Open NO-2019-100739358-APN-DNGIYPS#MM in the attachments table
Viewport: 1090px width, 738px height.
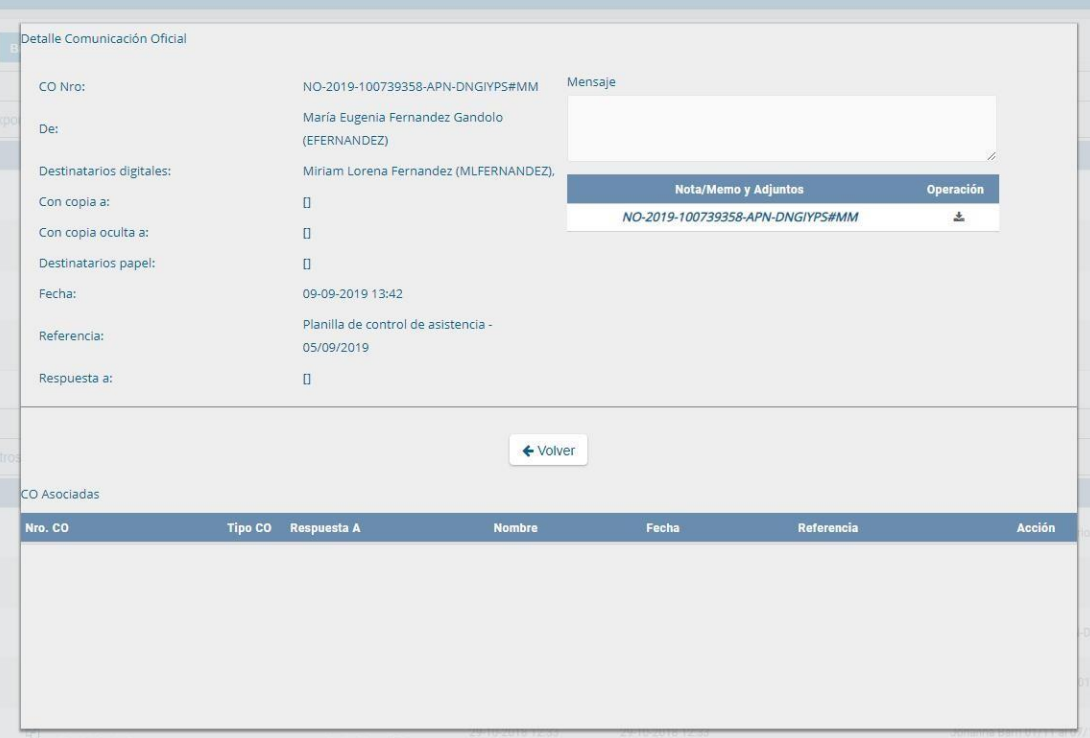740,217
